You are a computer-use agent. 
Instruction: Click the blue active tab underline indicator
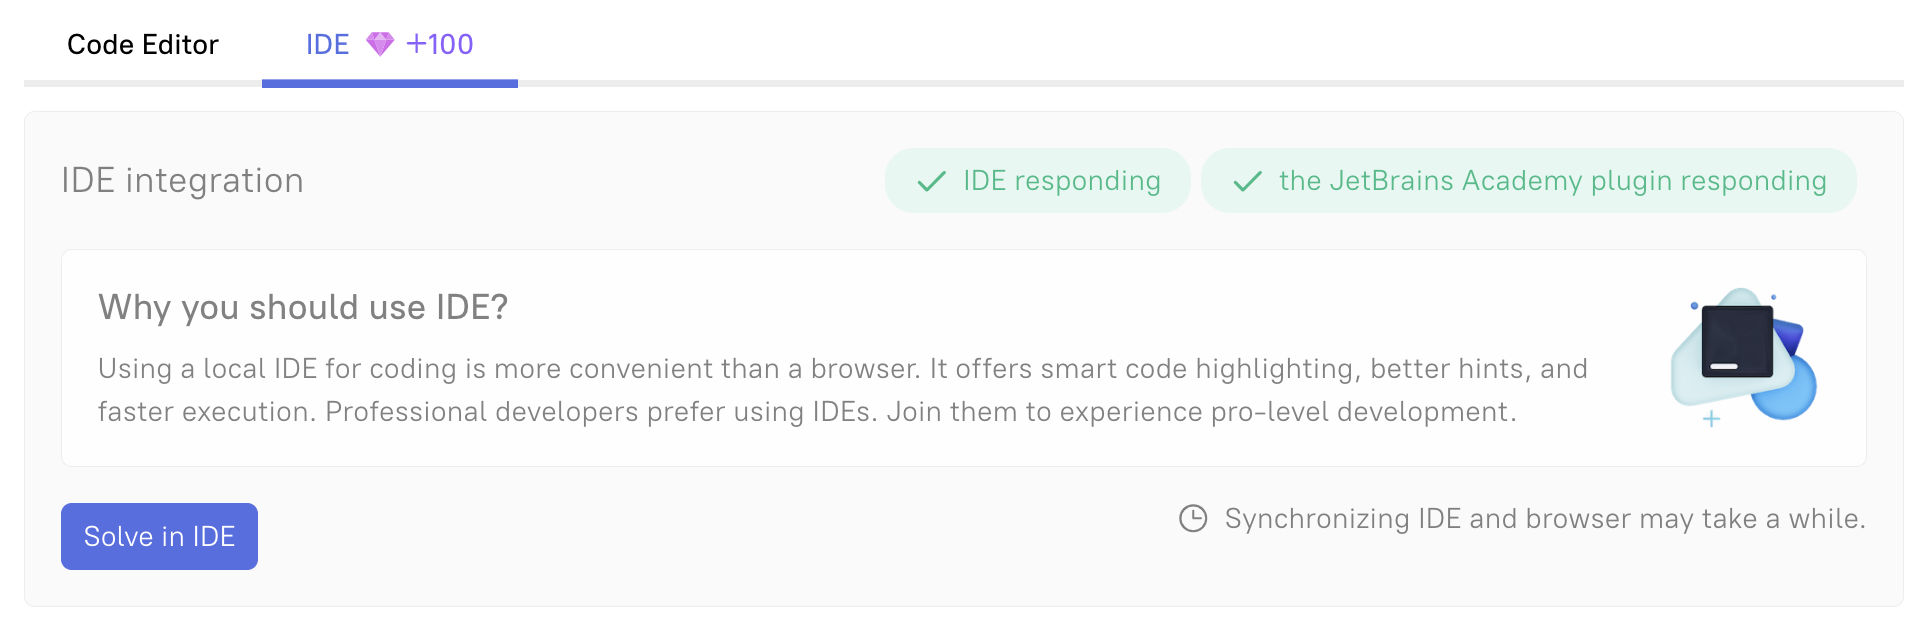click(x=390, y=84)
